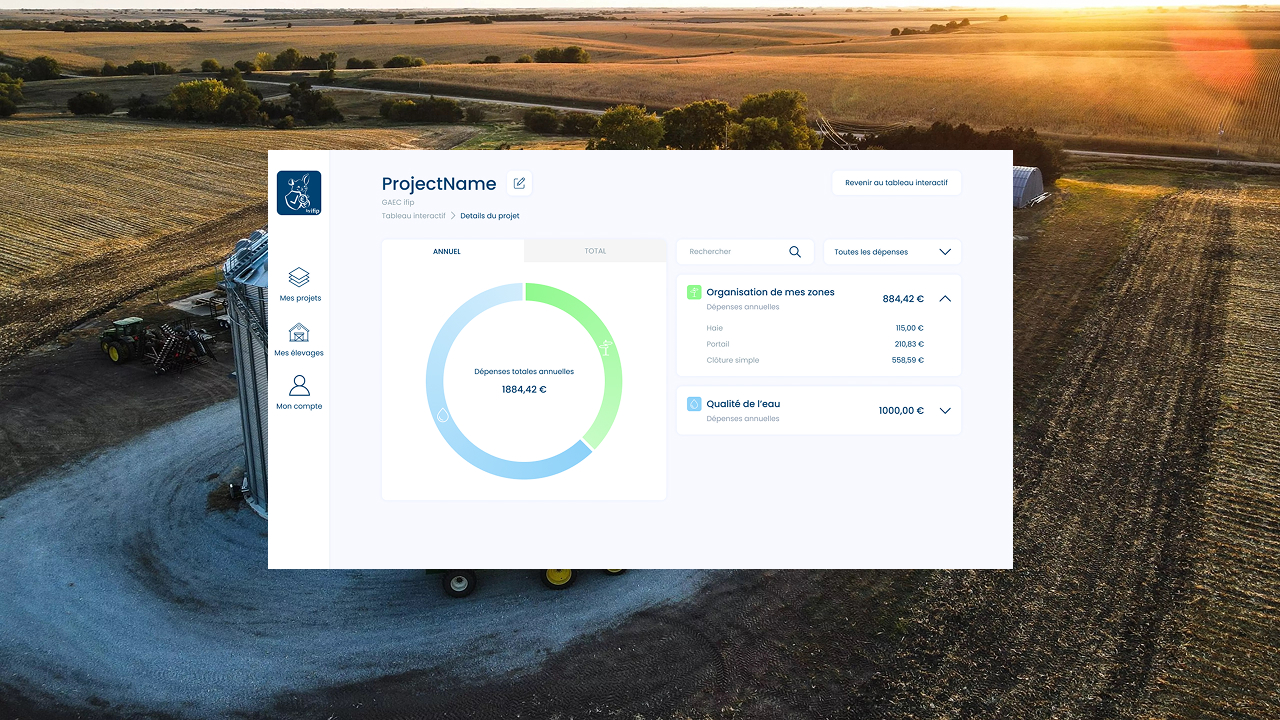Edit the ProjectName with pencil icon
The width and height of the screenshot is (1280, 720).
pyautogui.click(x=519, y=184)
